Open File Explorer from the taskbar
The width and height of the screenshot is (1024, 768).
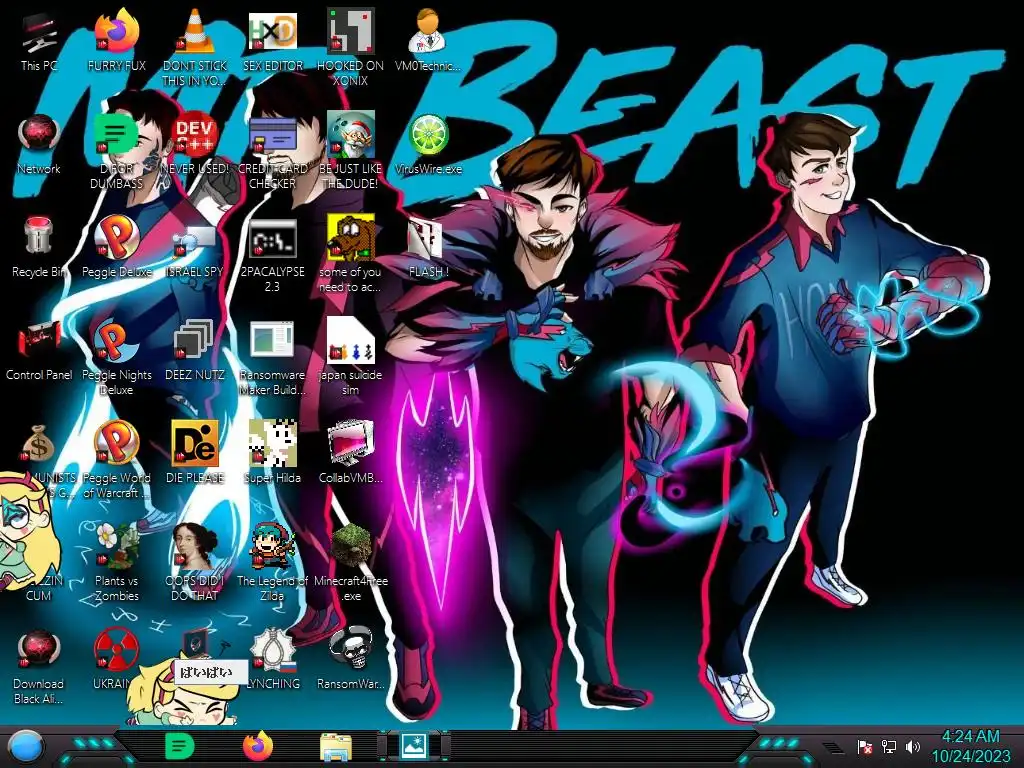pyautogui.click(x=336, y=747)
